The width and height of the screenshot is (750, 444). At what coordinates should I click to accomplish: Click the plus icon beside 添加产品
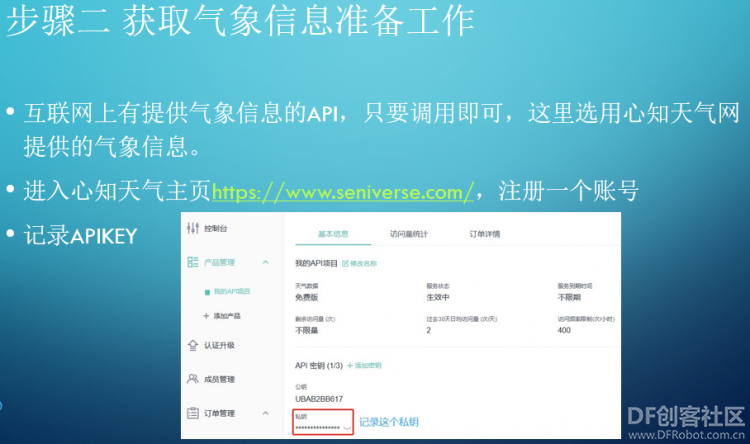(206, 316)
